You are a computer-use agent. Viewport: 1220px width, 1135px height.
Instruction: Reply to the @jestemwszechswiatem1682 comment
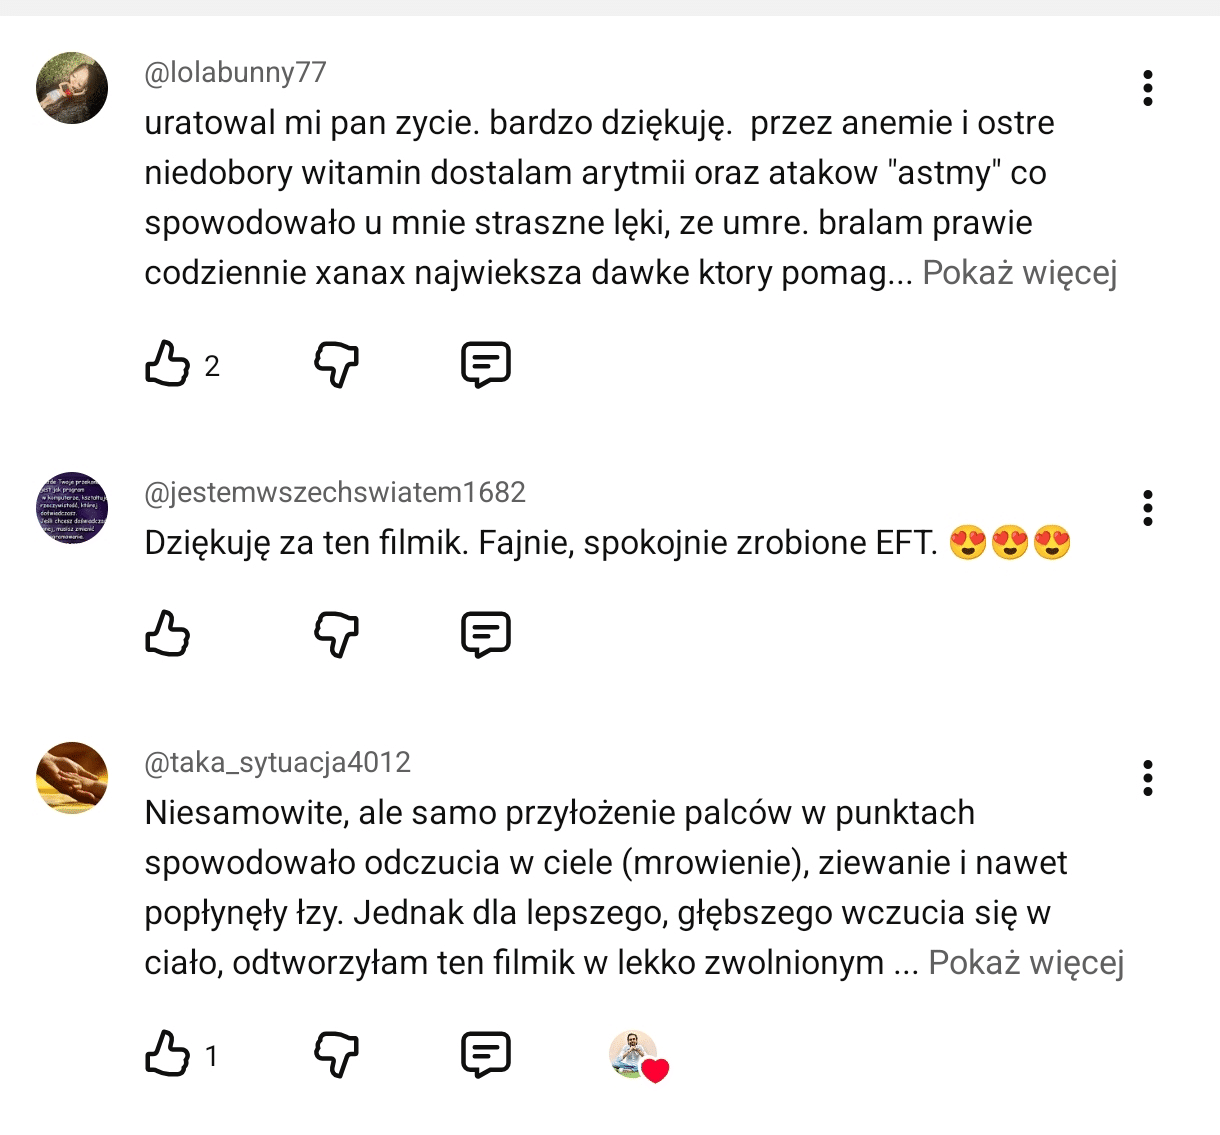tap(486, 634)
